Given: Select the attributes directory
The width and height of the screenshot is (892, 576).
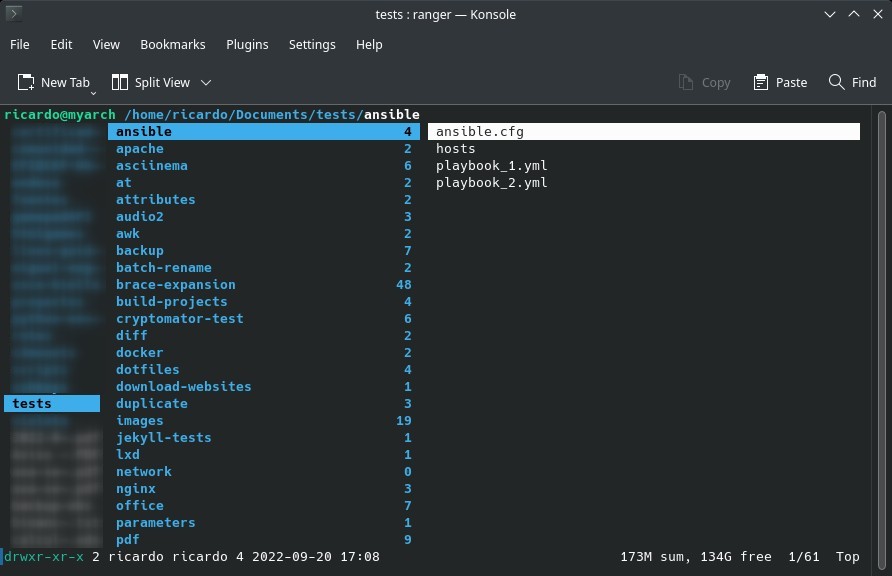Looking at the screenshot, I should point(264,200).
